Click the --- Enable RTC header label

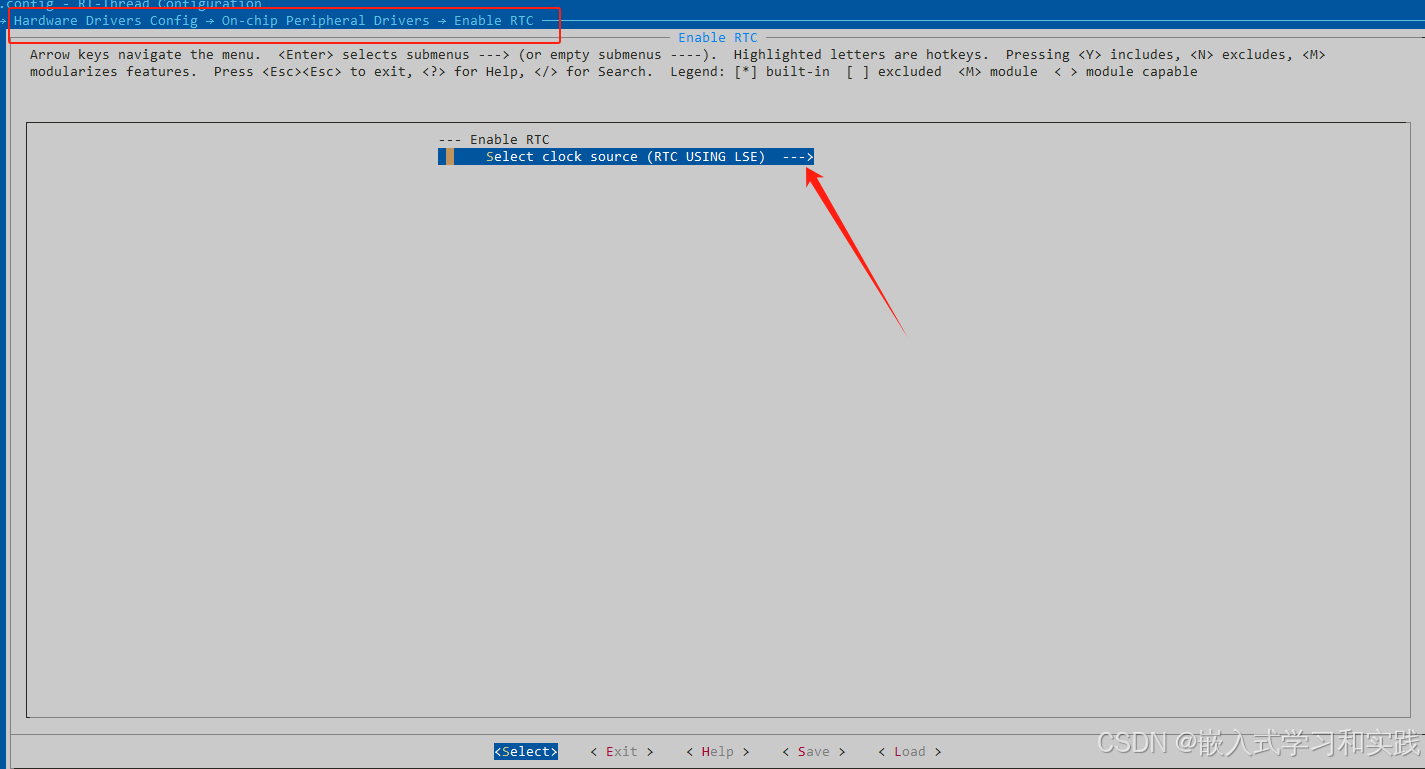[x=494, y=139]
